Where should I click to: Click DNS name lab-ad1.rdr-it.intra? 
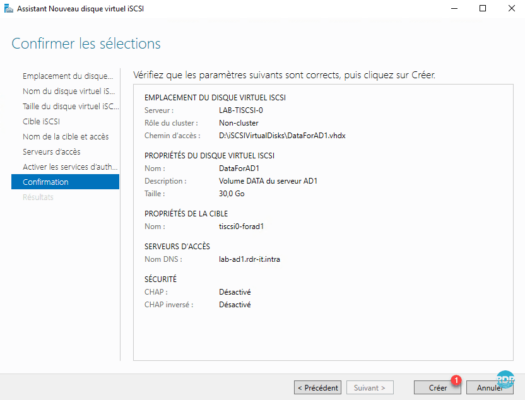click(249, 259)
